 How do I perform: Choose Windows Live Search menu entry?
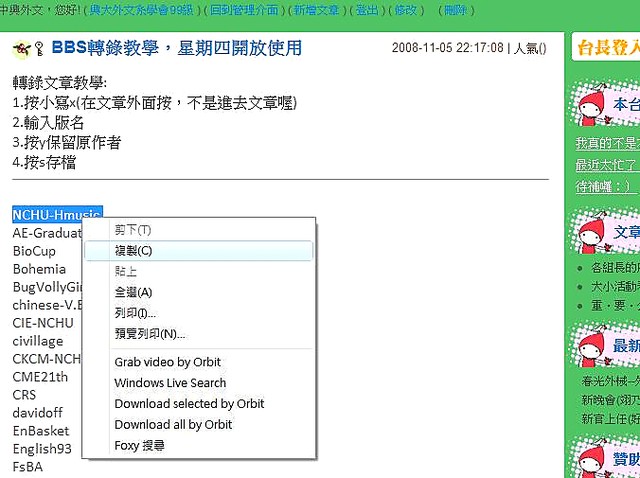tap(170, 383)
